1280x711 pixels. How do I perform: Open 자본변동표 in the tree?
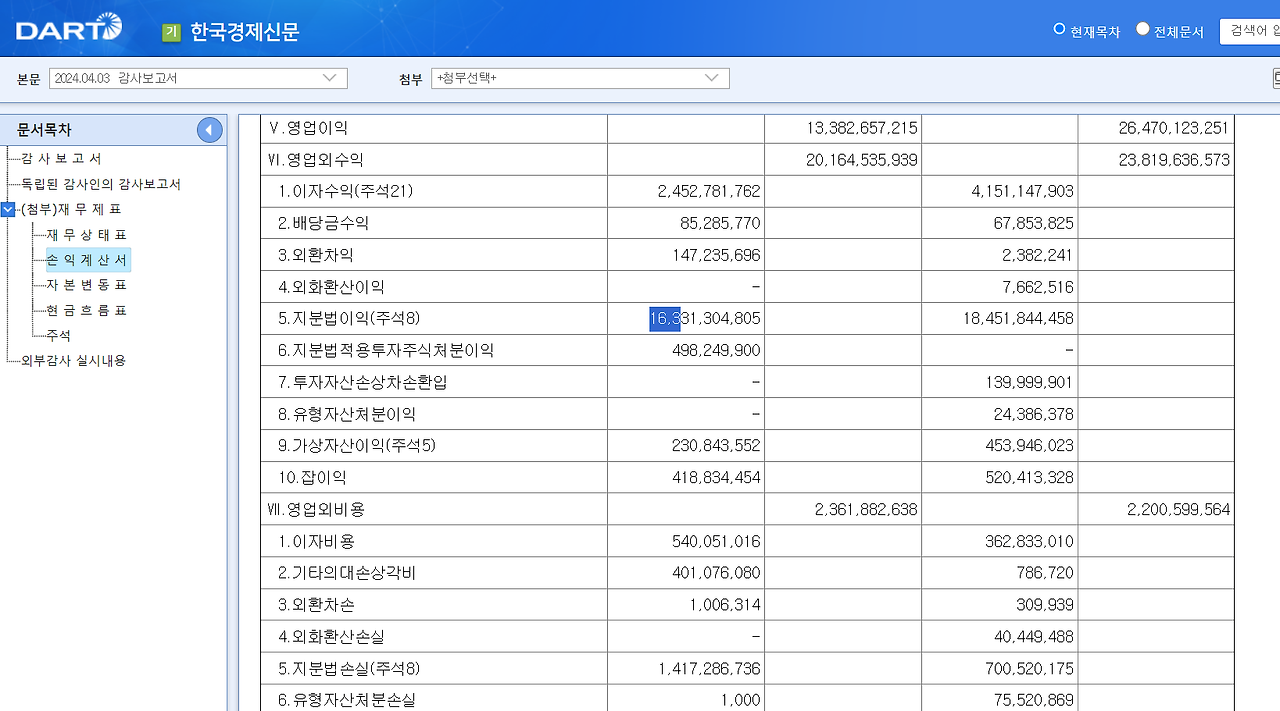pos(87,285)
